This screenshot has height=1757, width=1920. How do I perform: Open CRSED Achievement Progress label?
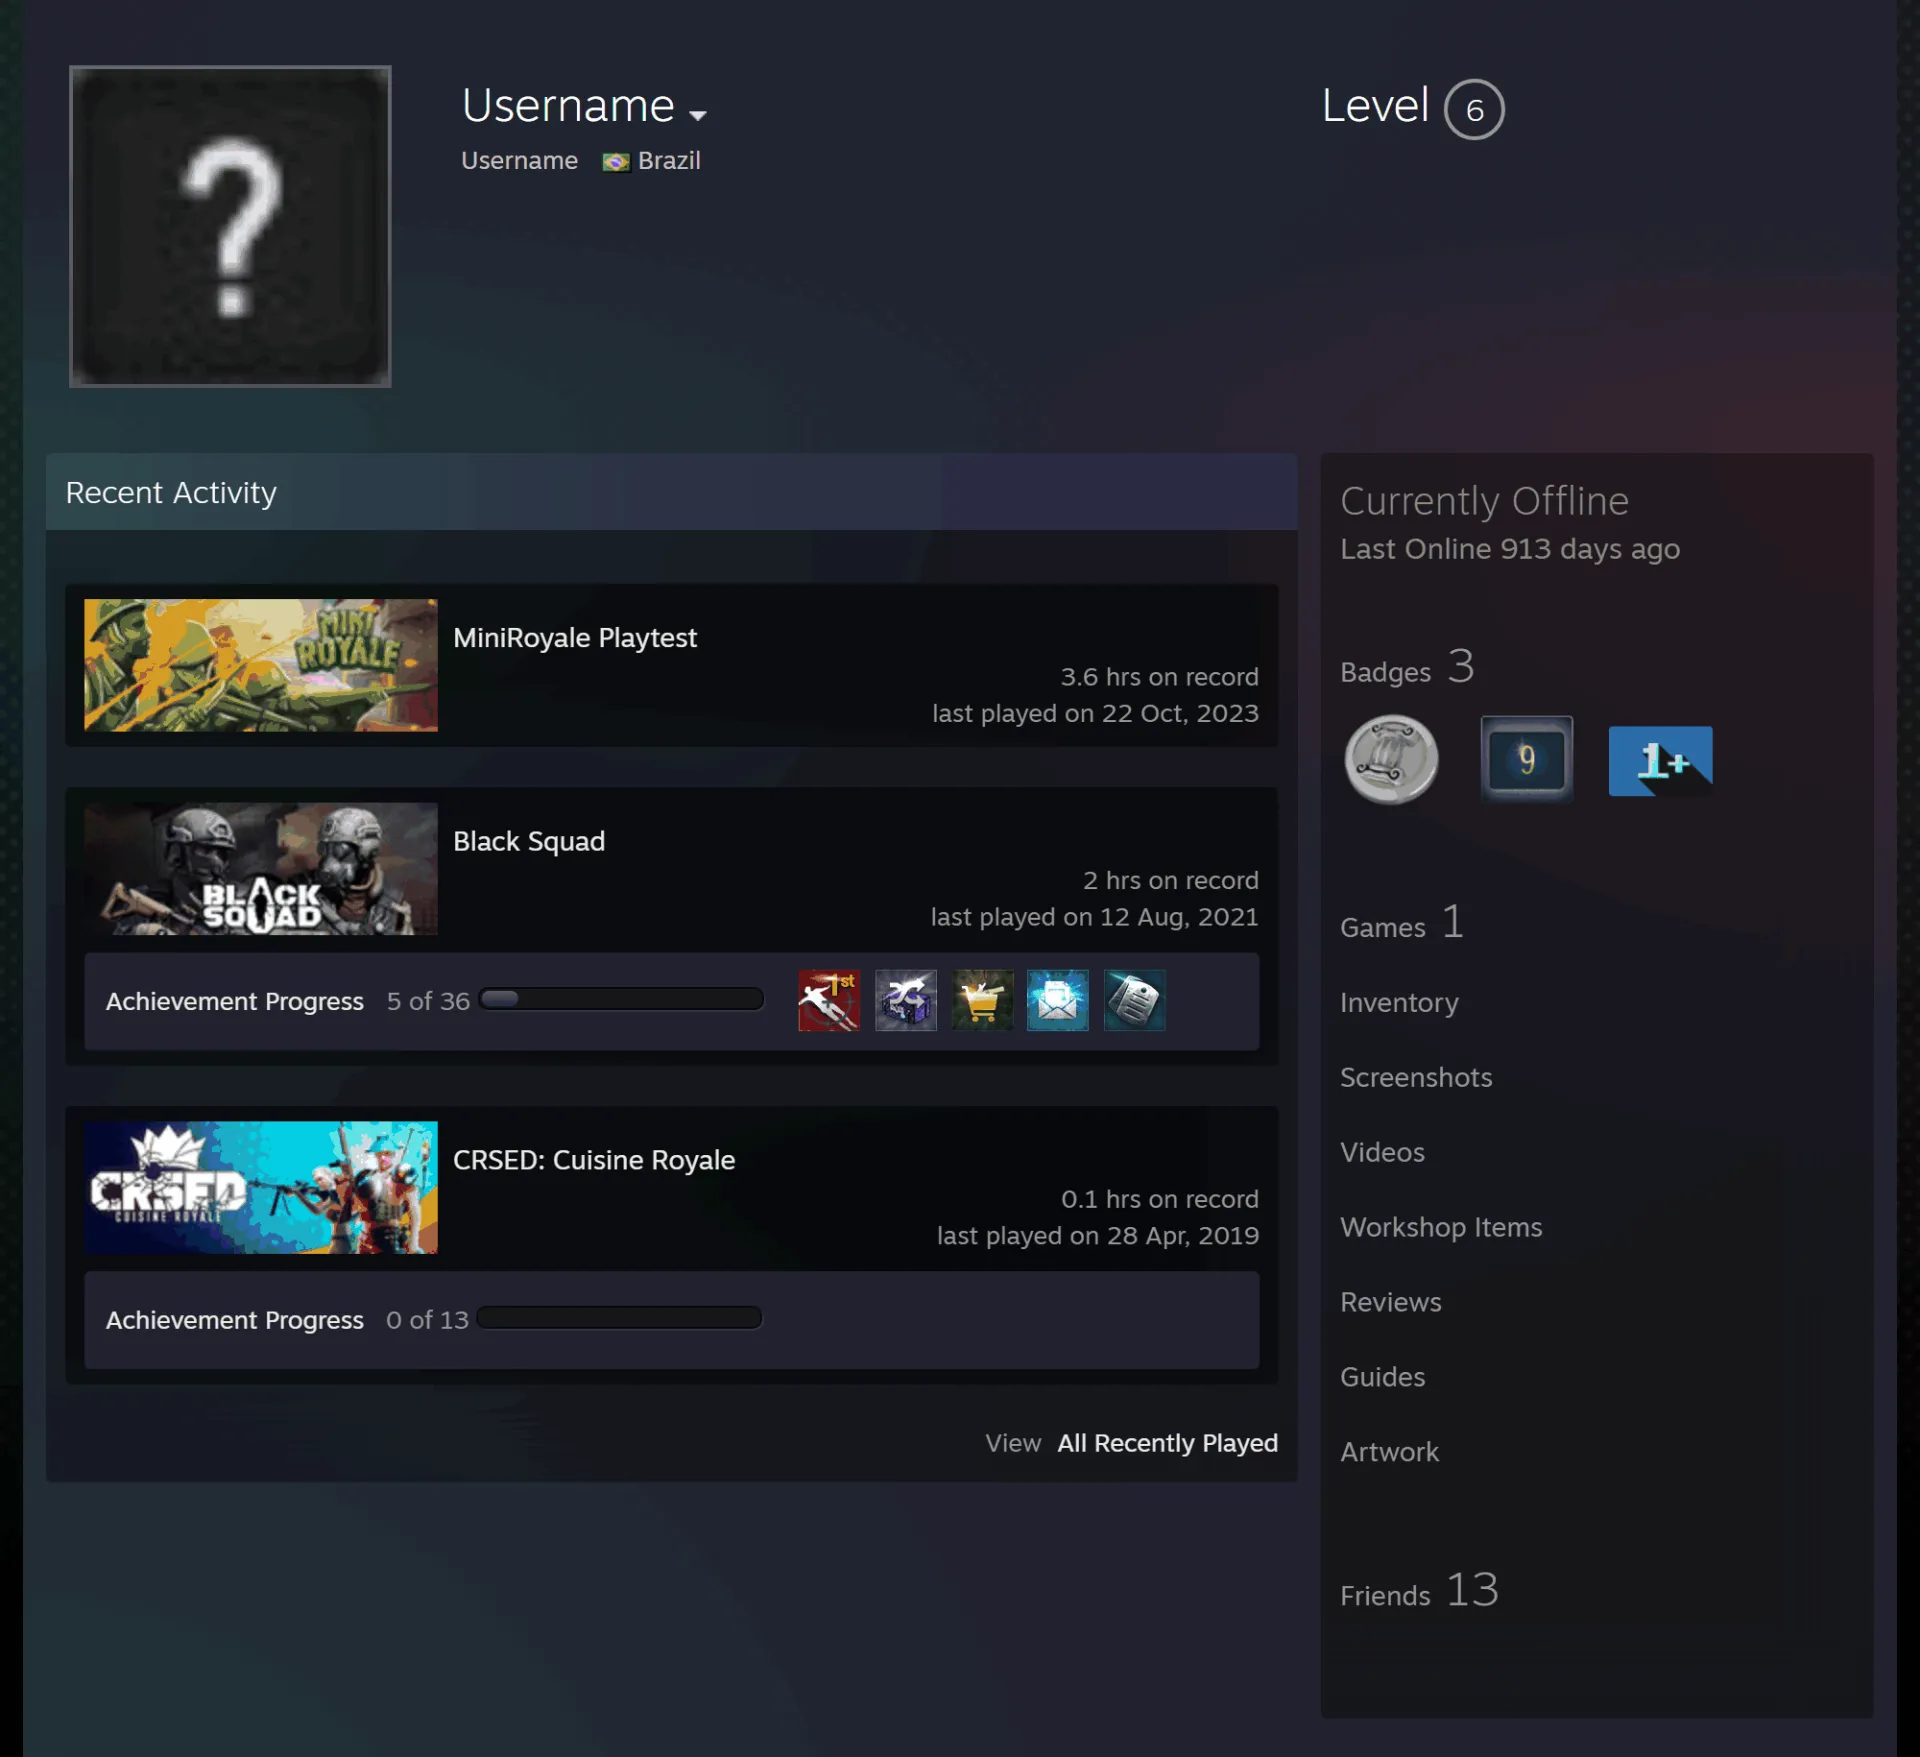click(235, 1320)
